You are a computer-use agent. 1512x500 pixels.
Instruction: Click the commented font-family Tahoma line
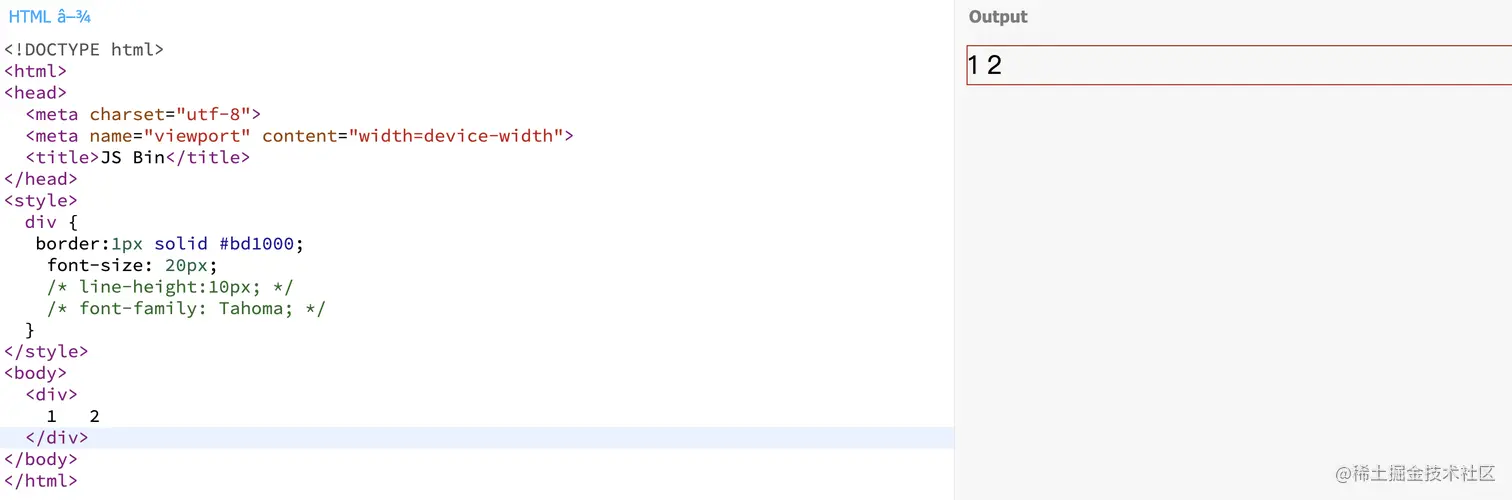coord(186,309)
